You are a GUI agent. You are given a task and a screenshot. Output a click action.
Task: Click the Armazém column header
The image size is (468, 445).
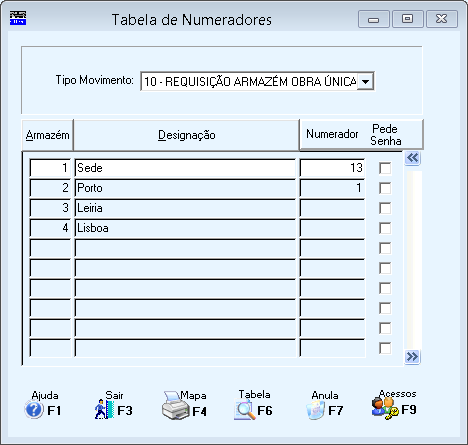pyautogui.click(x=47, y=135)
